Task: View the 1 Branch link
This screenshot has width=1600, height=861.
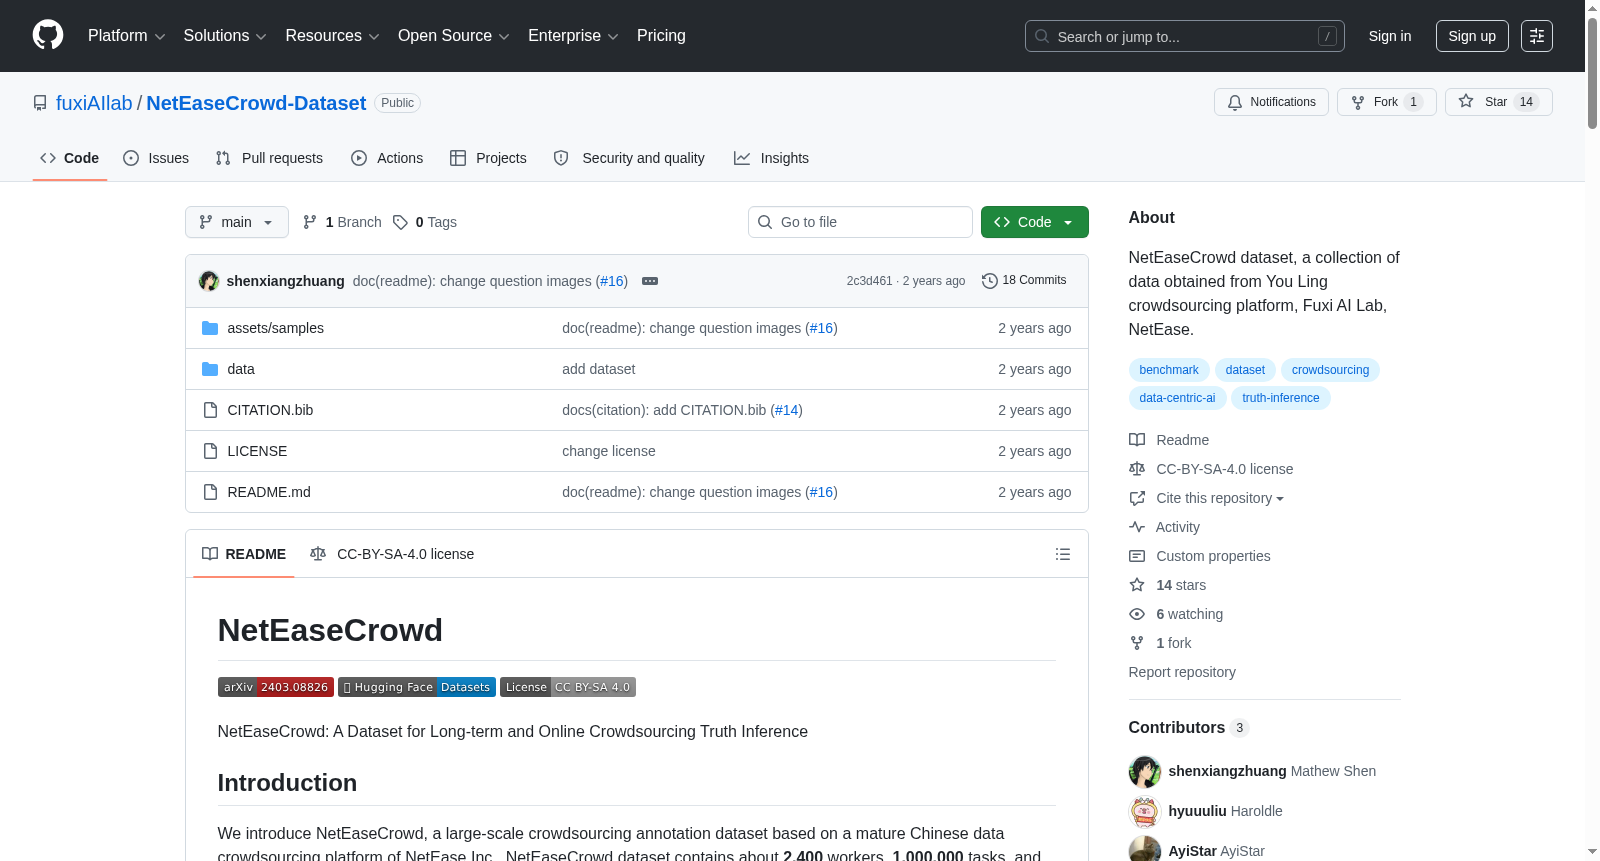Action: click(x=342, y=222)
